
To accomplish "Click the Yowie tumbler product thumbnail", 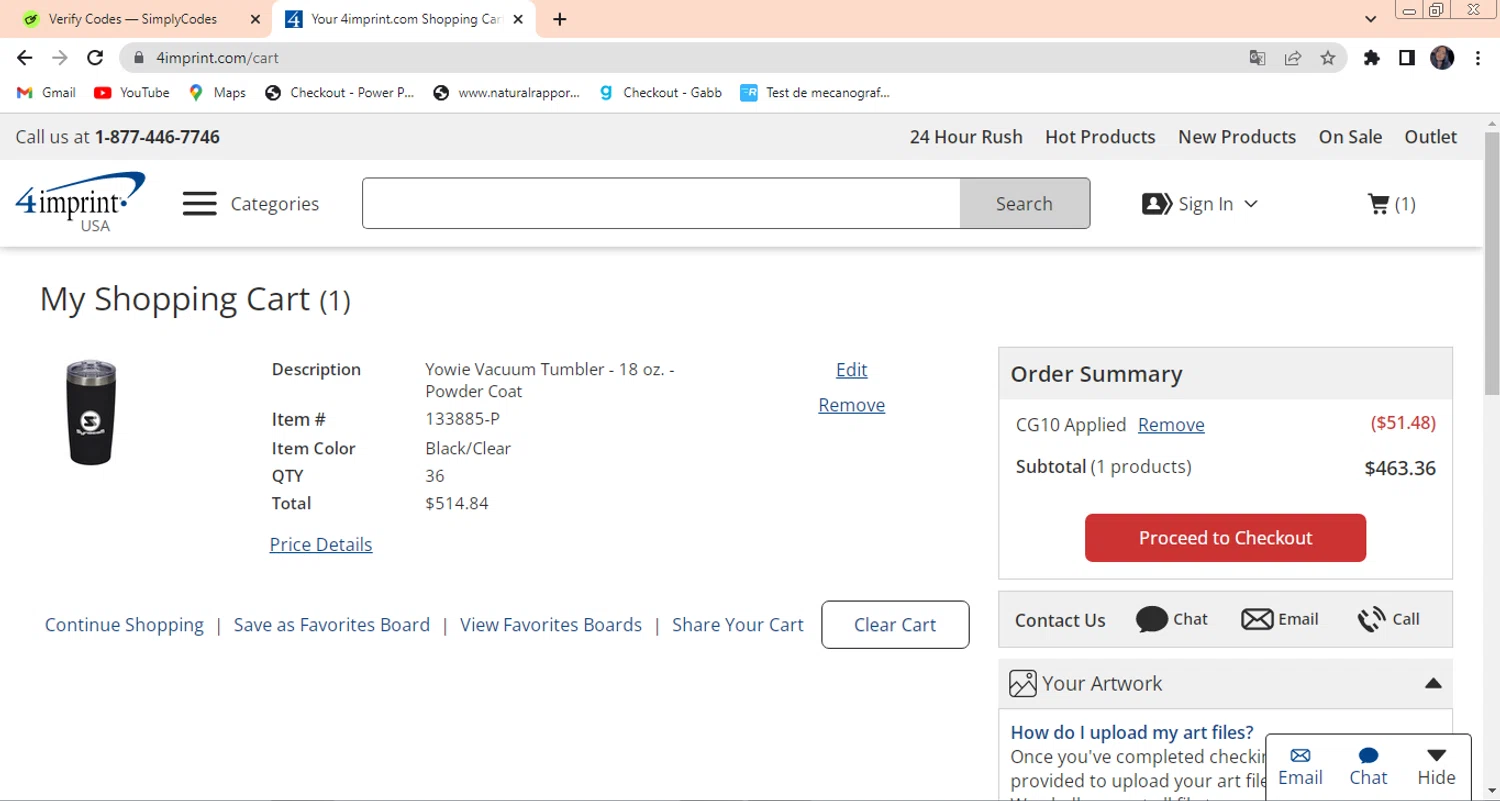I will pyautogui.click(x=91, y=413).
